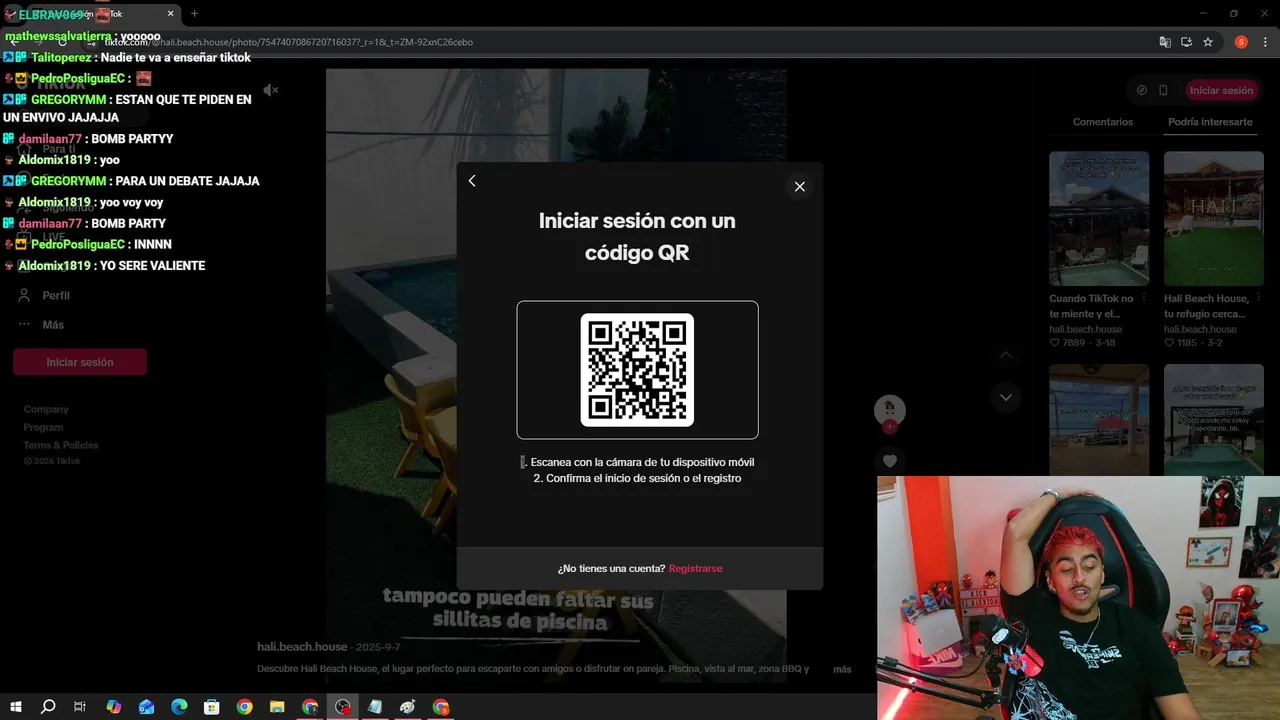The image size is (1280, 720).
Task: Click the Google Translate icon in address bar
Action: pos(1165,42)
